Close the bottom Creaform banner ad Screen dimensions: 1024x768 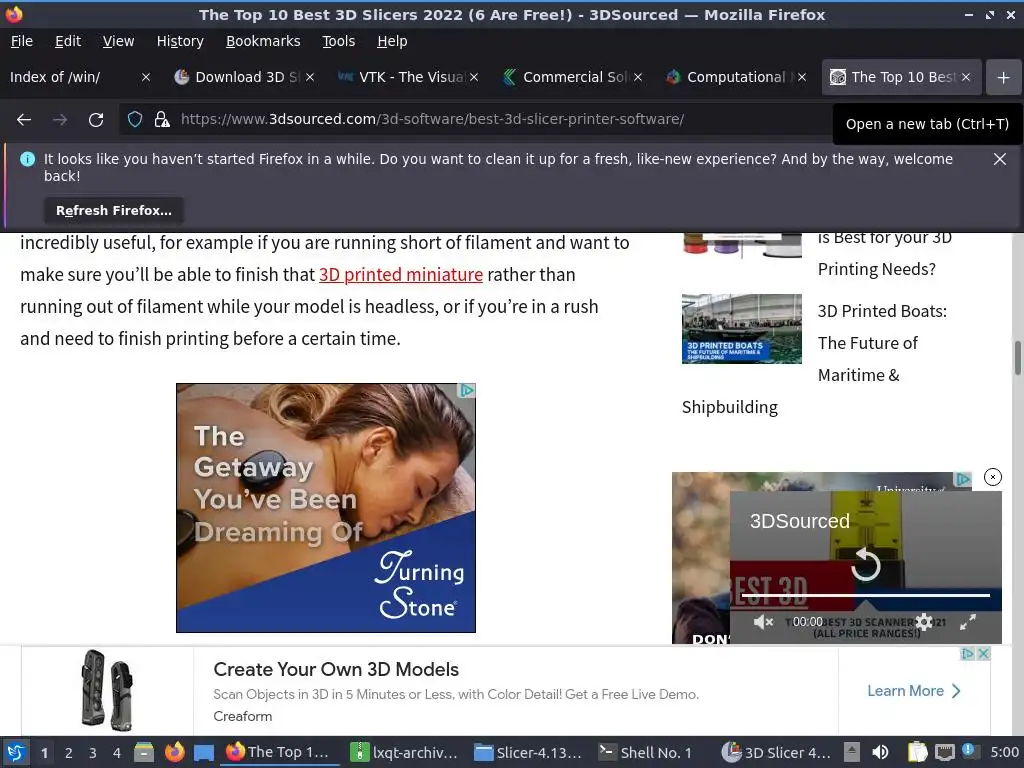[x=984, y=653]
